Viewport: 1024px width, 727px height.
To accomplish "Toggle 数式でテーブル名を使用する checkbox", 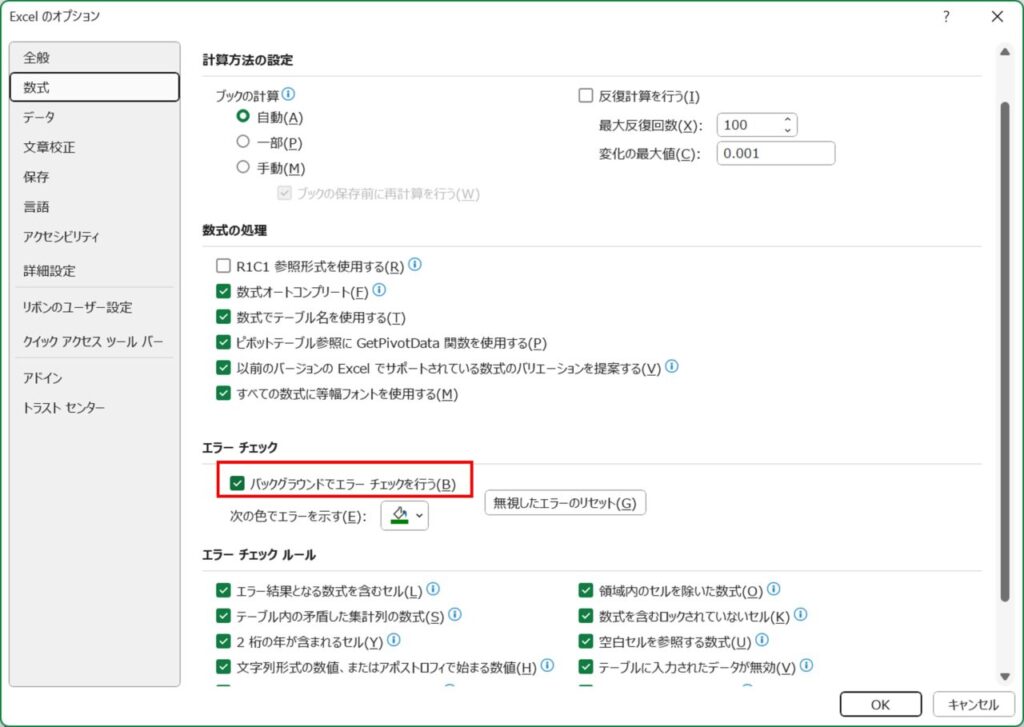I will (223, 317).
